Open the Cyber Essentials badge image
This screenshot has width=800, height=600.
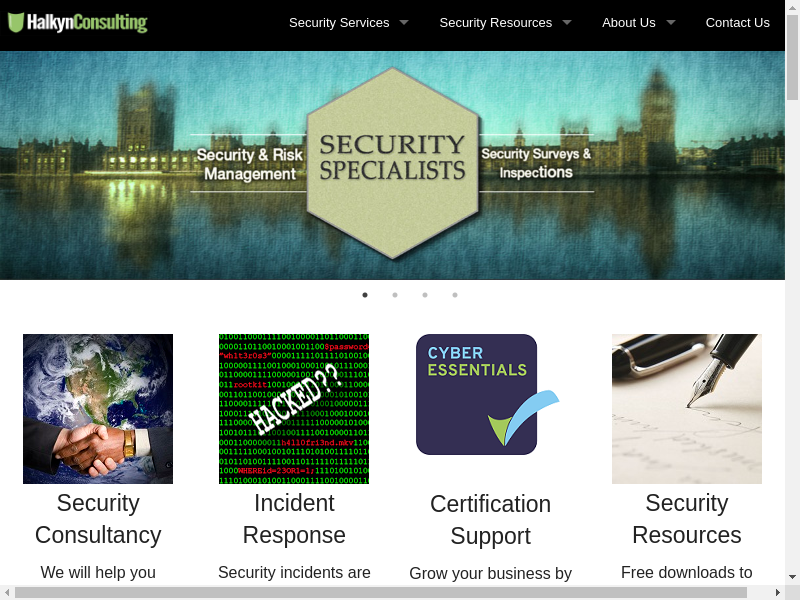[488, 394]
